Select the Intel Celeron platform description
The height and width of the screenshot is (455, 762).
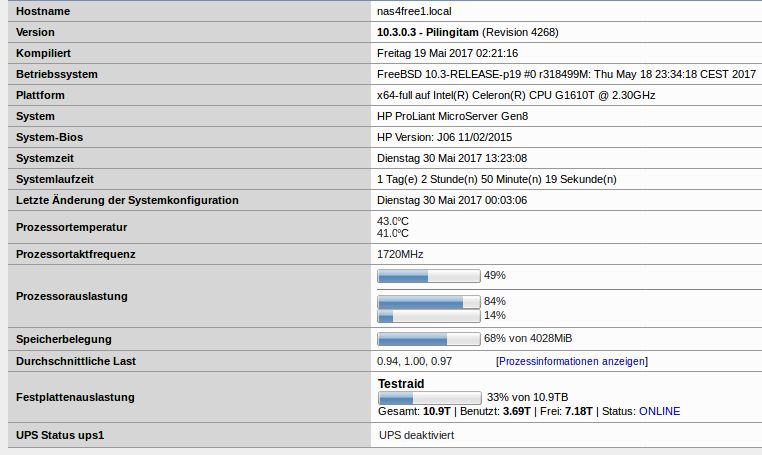coord(516,95)
